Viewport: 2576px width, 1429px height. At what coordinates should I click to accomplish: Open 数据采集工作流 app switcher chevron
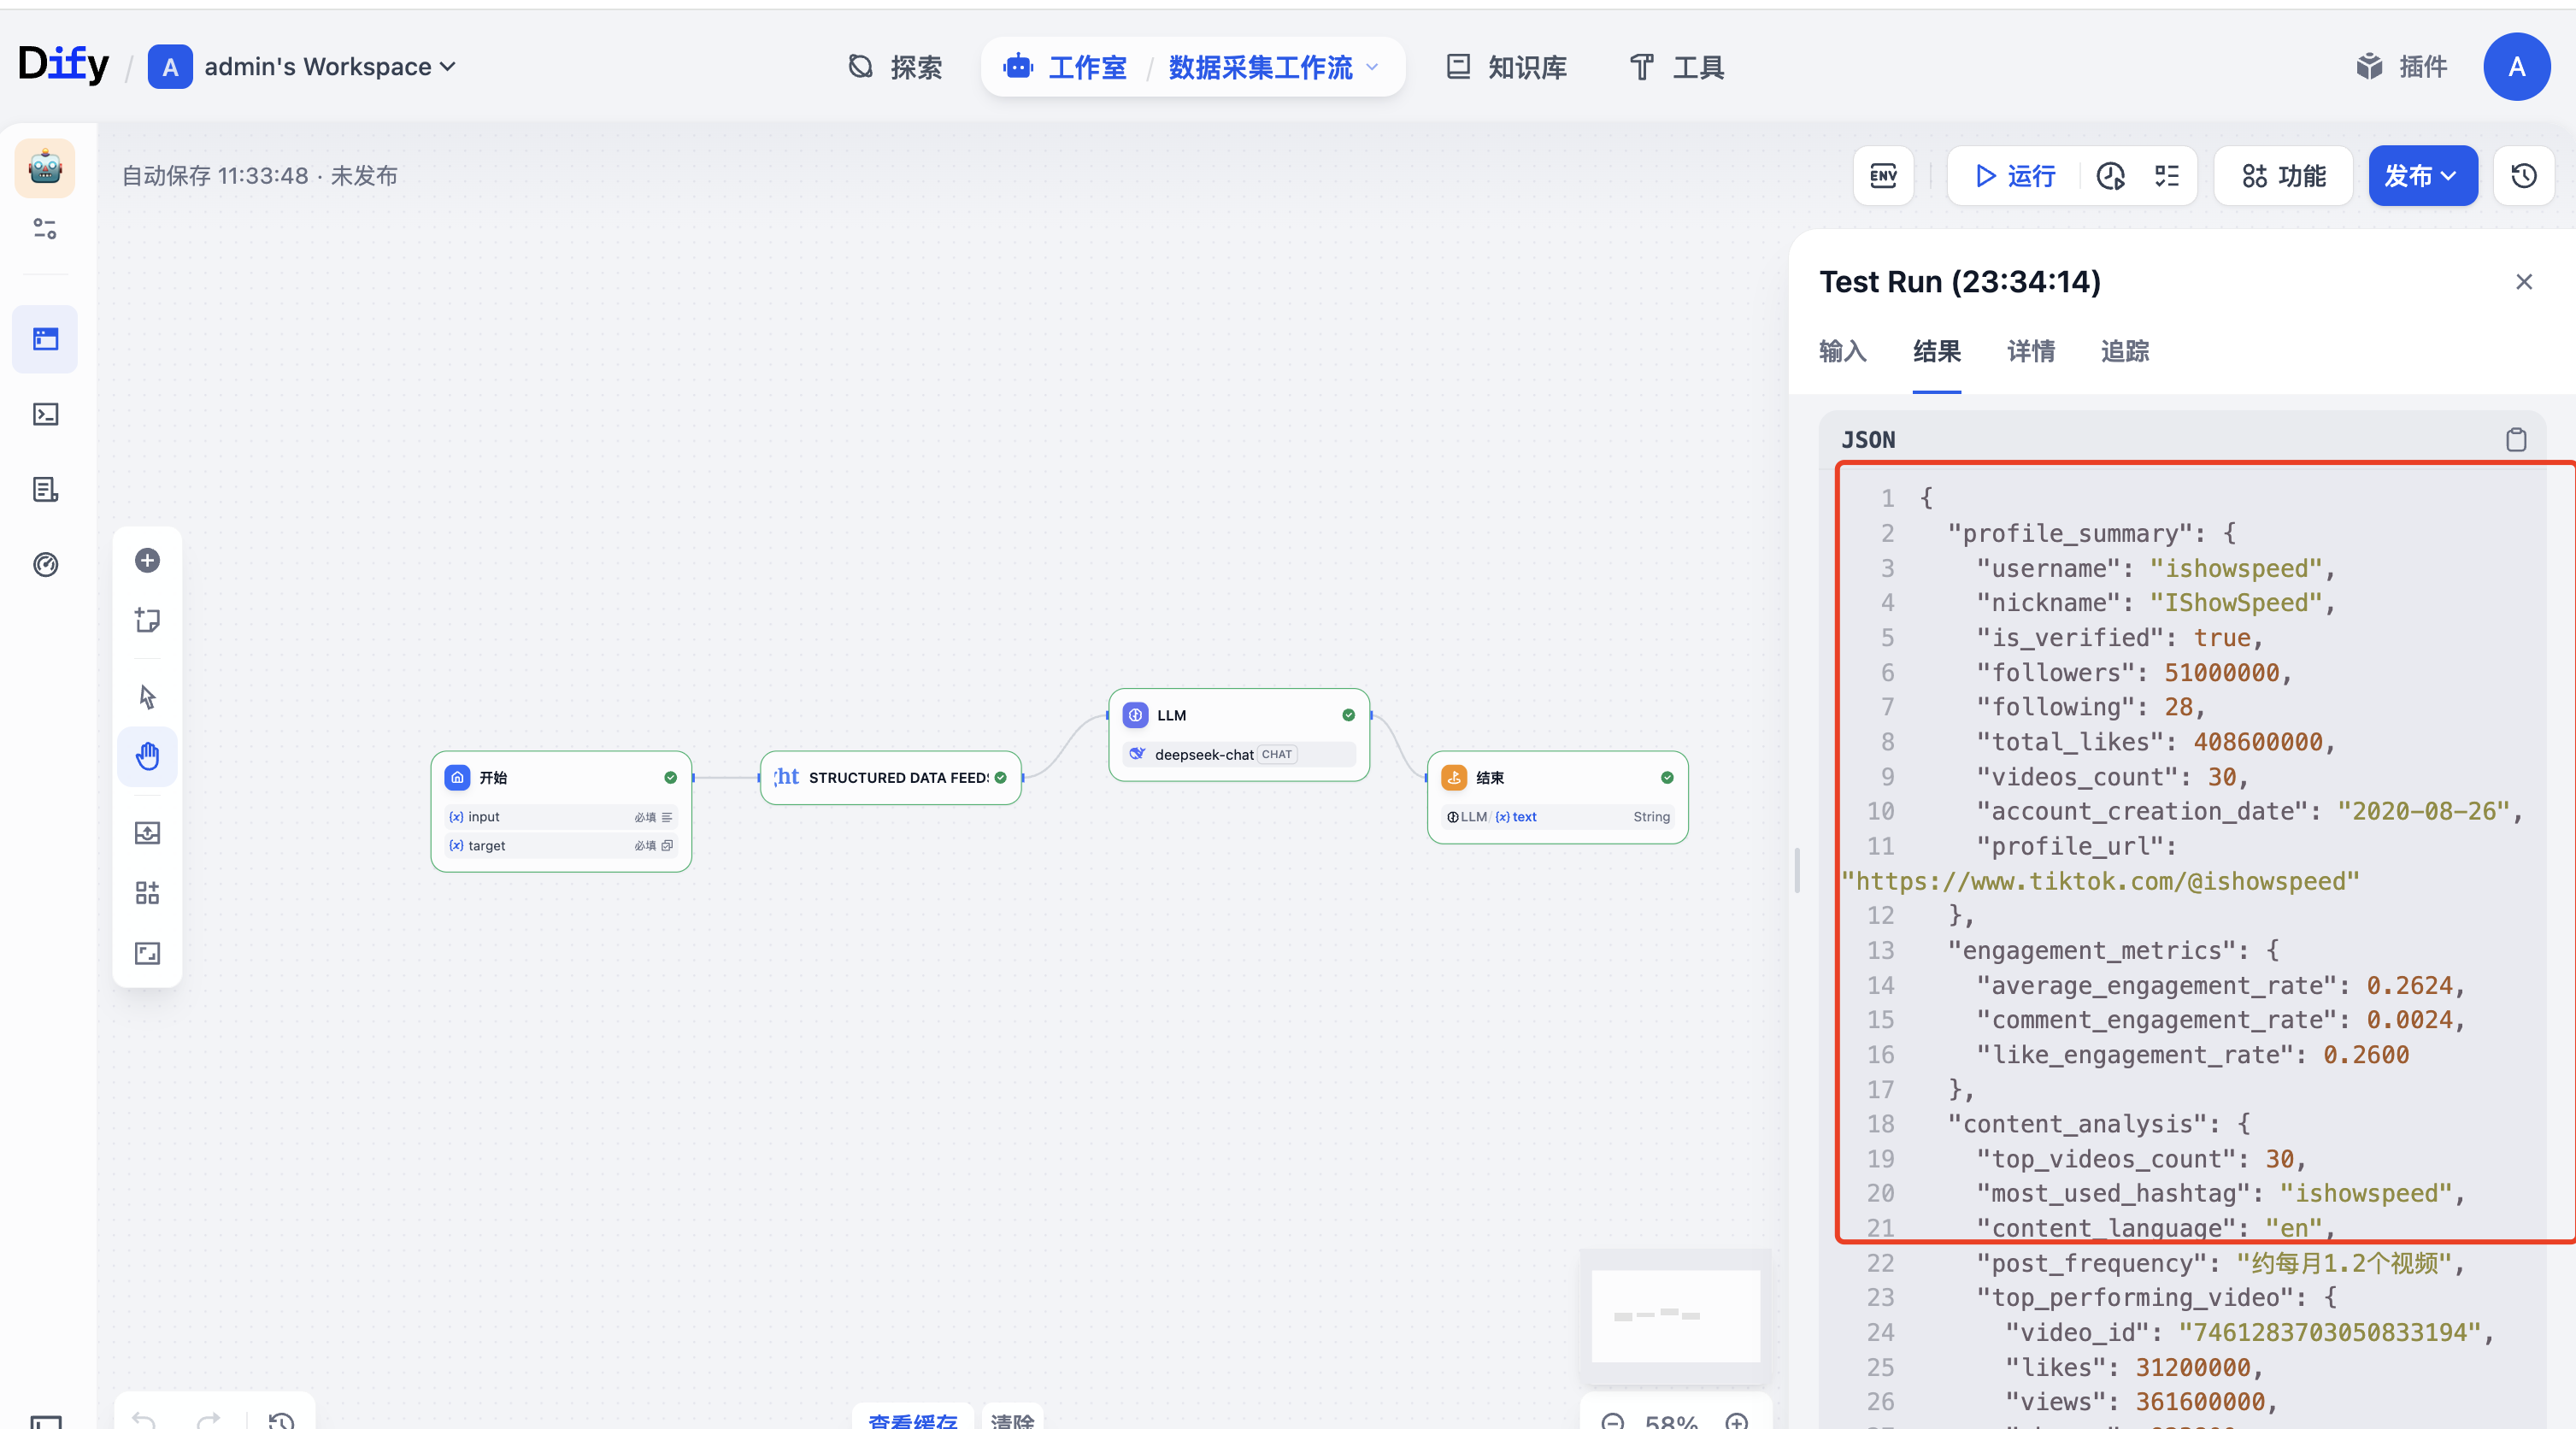coord(1373,67)
